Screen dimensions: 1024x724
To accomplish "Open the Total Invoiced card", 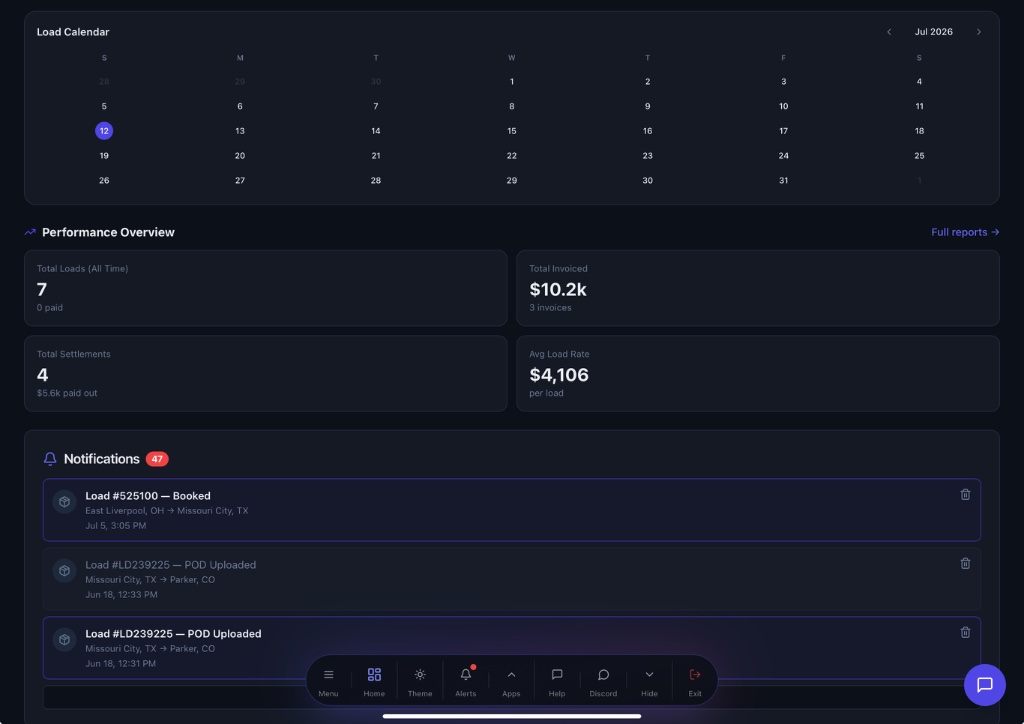I will [758, 288].
